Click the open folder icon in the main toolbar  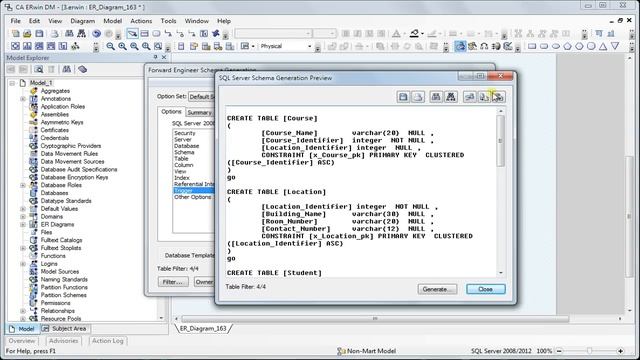coord(27,33)
